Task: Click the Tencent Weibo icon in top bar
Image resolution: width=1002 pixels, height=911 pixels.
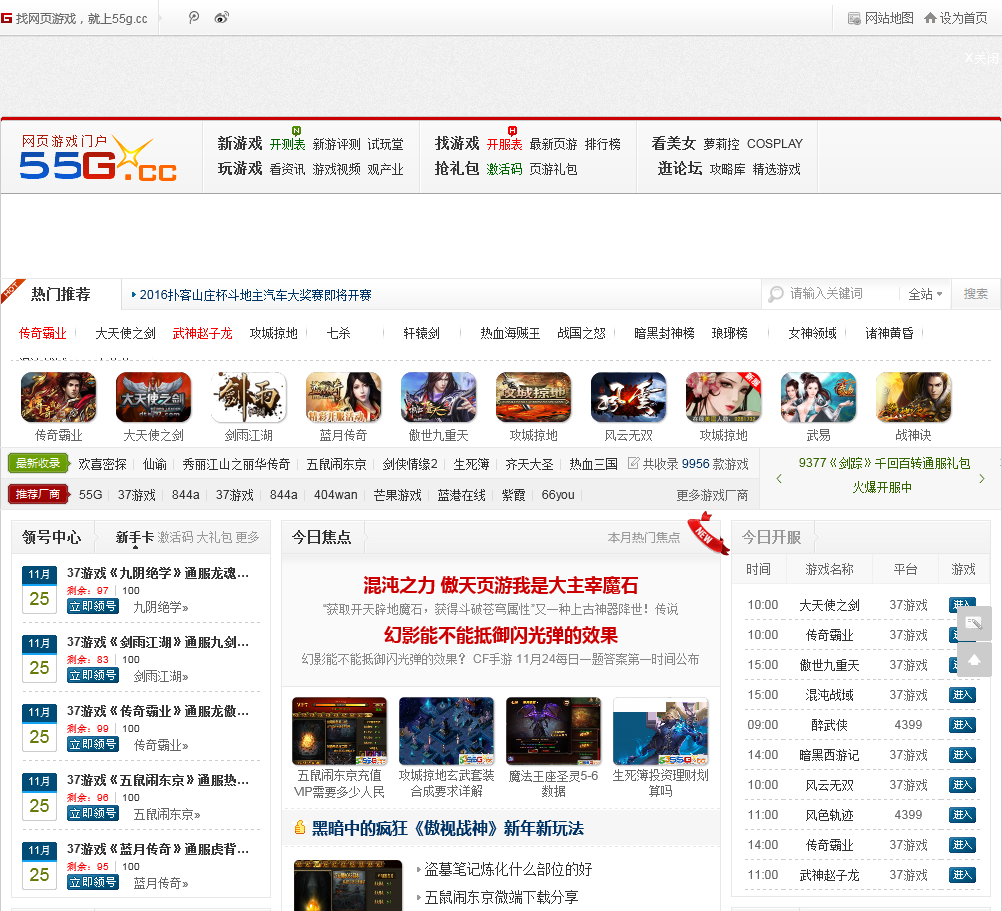Action: [x=194, y=18]
